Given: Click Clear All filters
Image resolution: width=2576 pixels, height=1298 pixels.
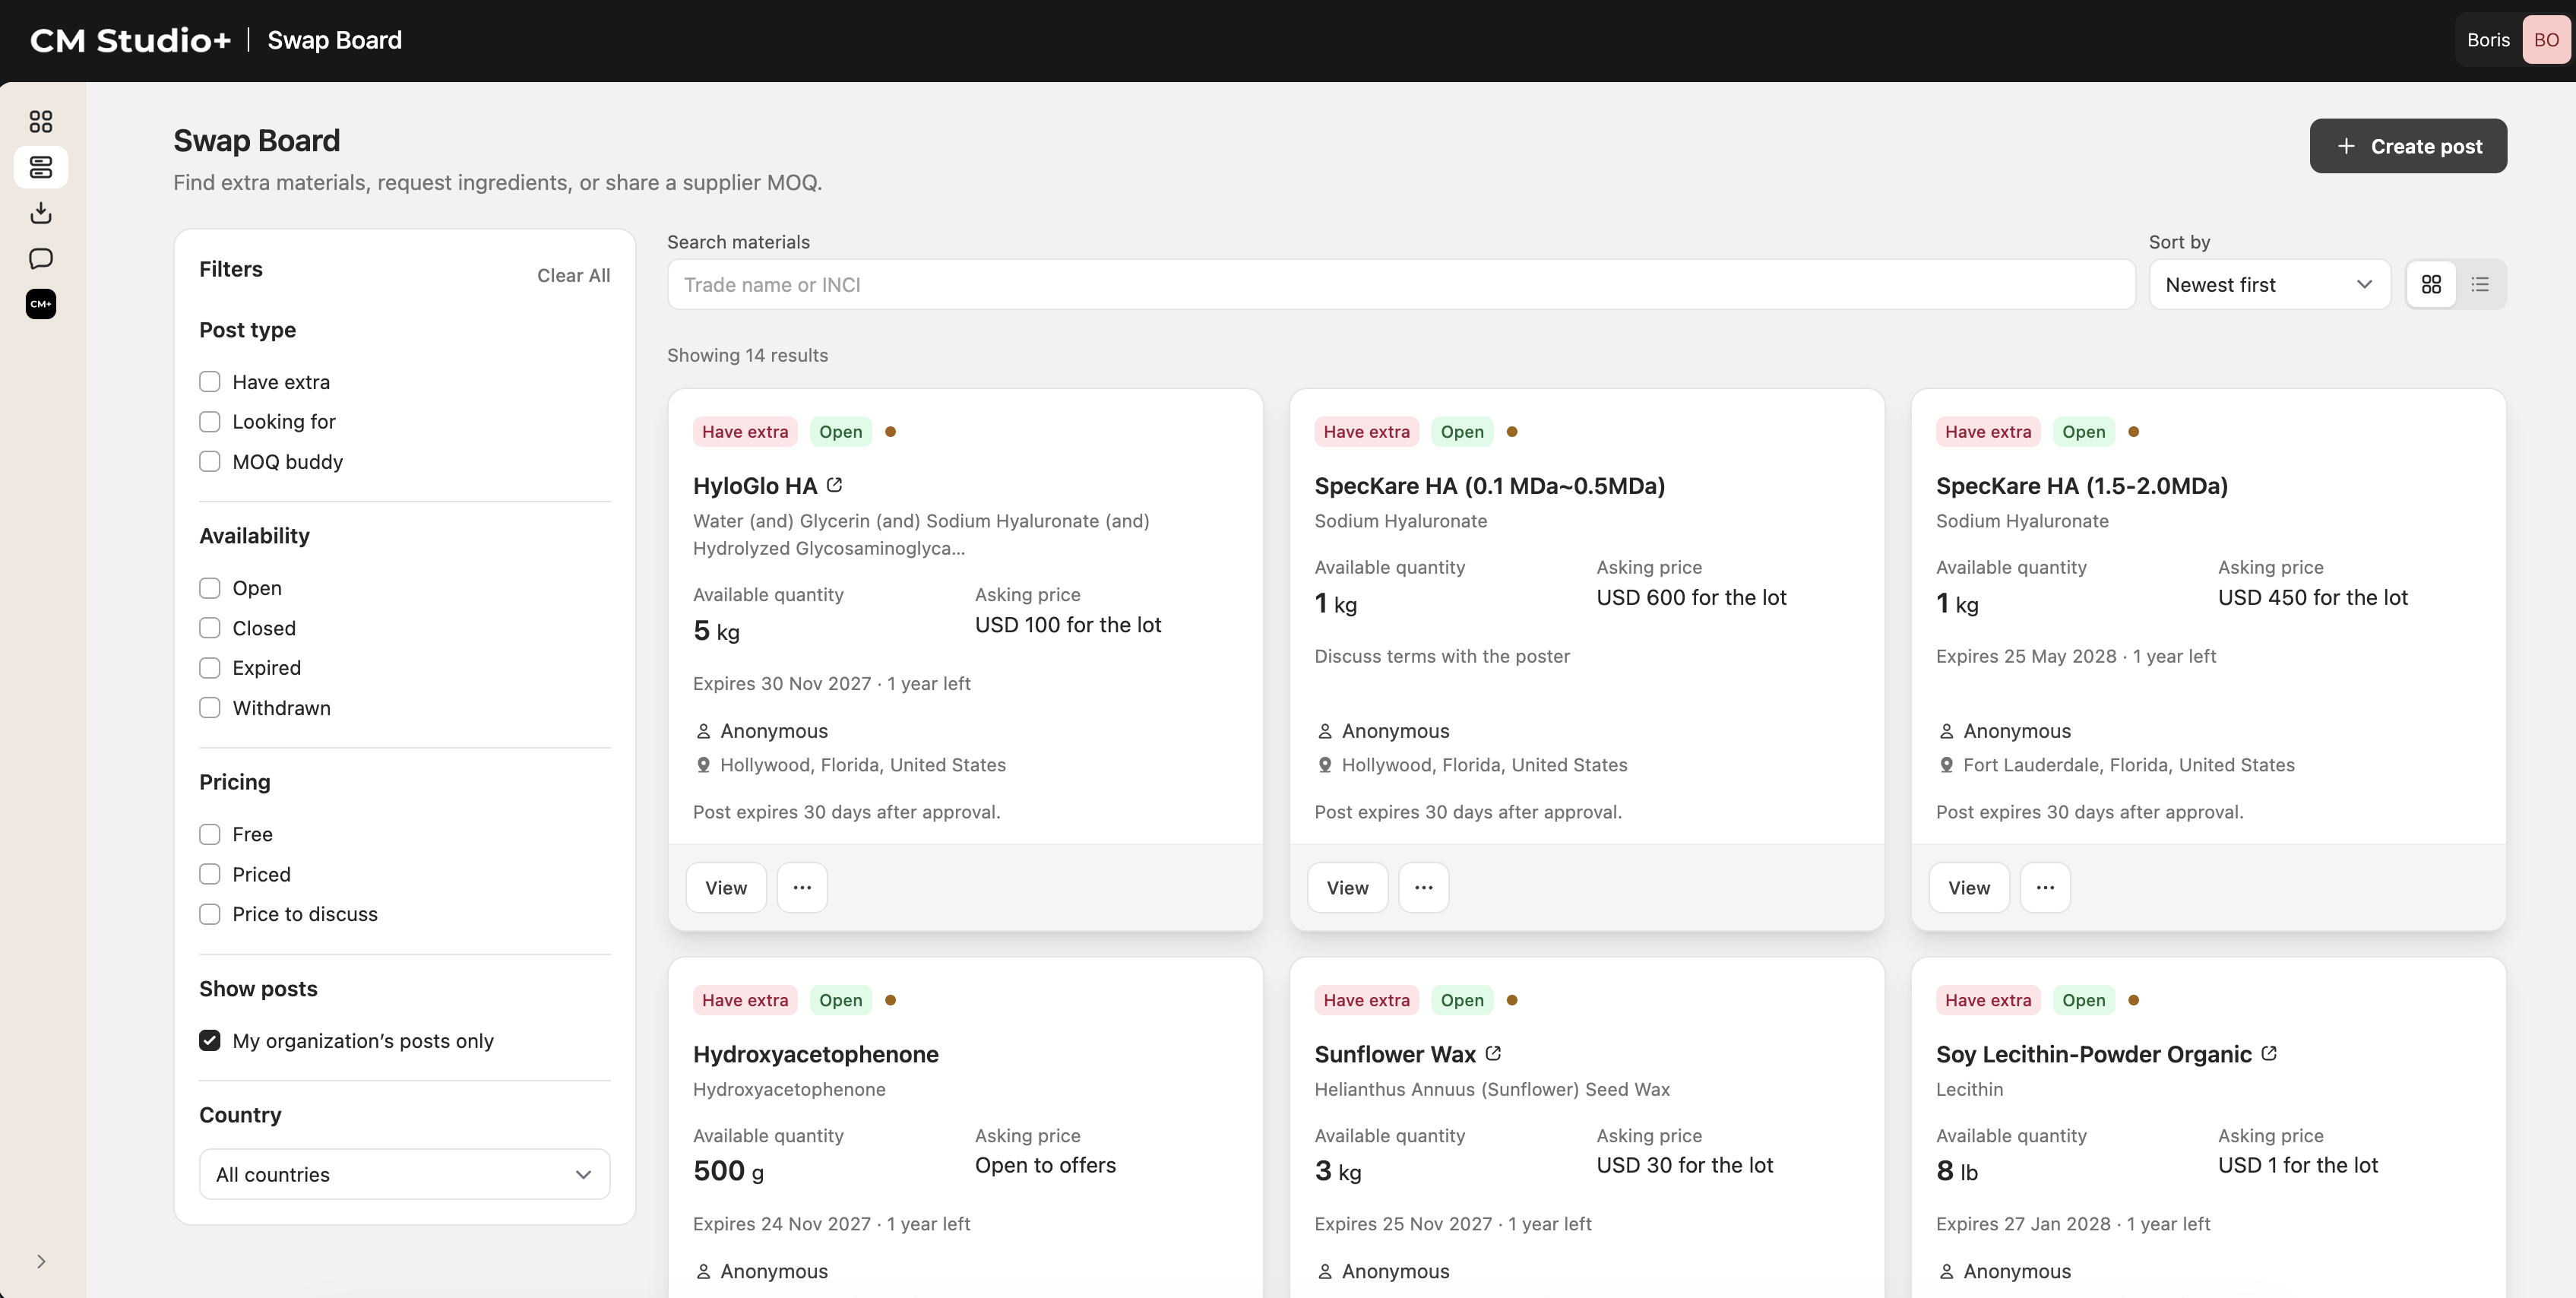Looking at the screenshot, I should (573, 275).
